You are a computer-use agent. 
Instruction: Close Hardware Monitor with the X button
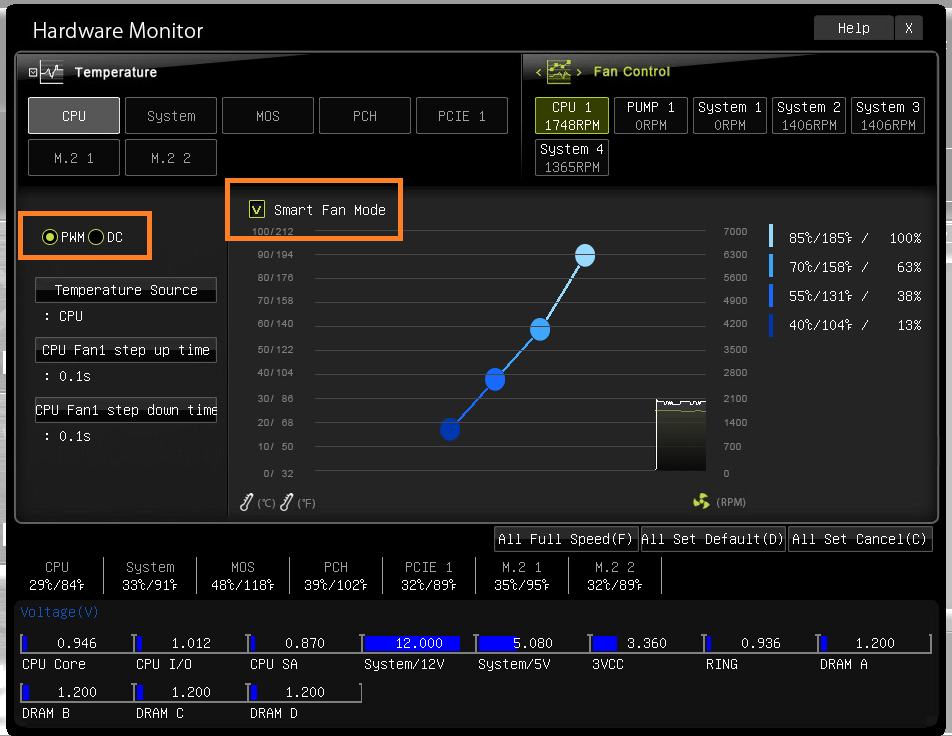click(x=908, y=28)
